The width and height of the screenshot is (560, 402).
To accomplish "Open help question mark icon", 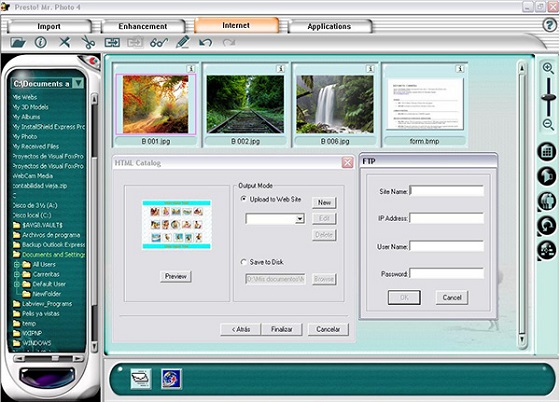I will [x=550, y=25].
